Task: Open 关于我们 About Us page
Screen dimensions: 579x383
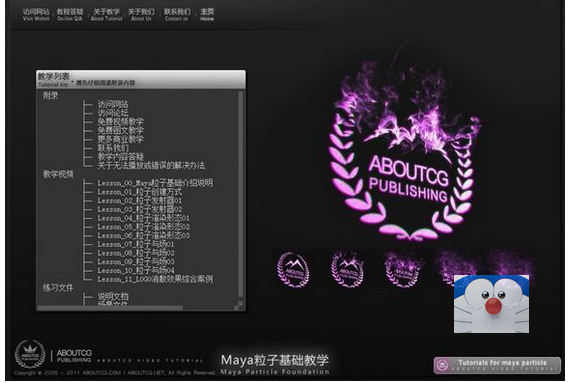Action: point(141,14)
